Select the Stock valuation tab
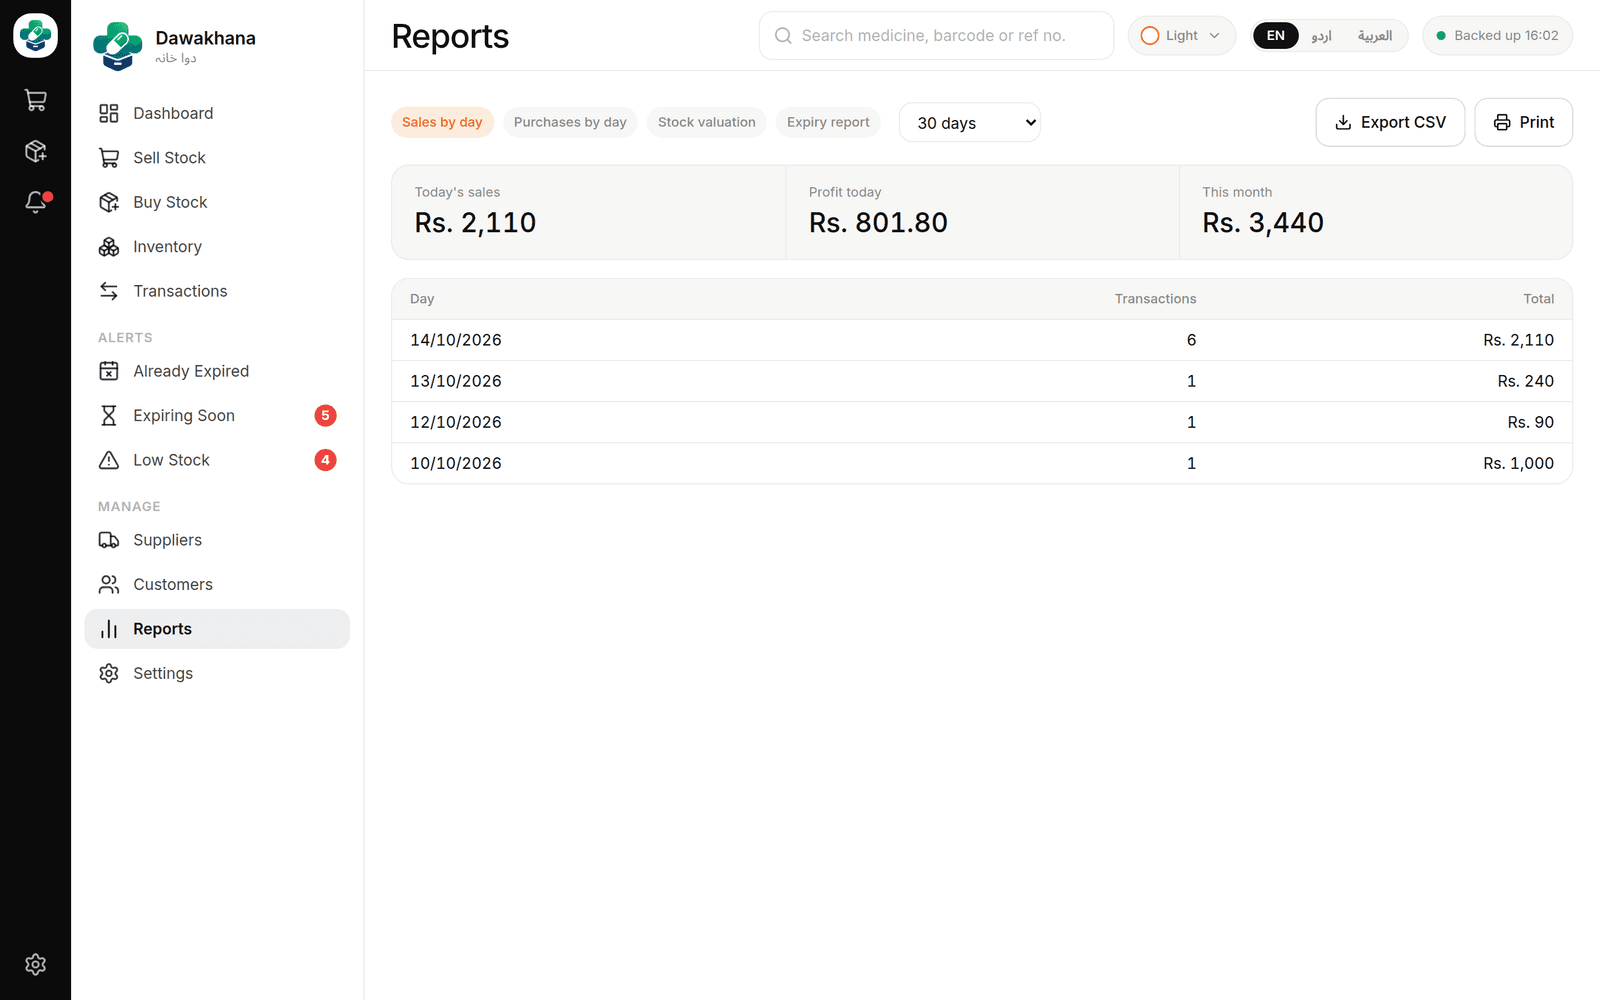The image size is (1600, 1000). click(x=707, y=122)
